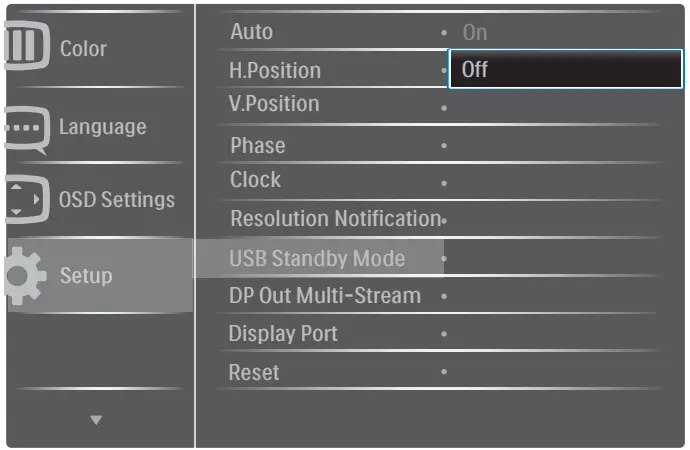Select the On option
This screenshot has height=450, width=690.
[x=474, y=32]
